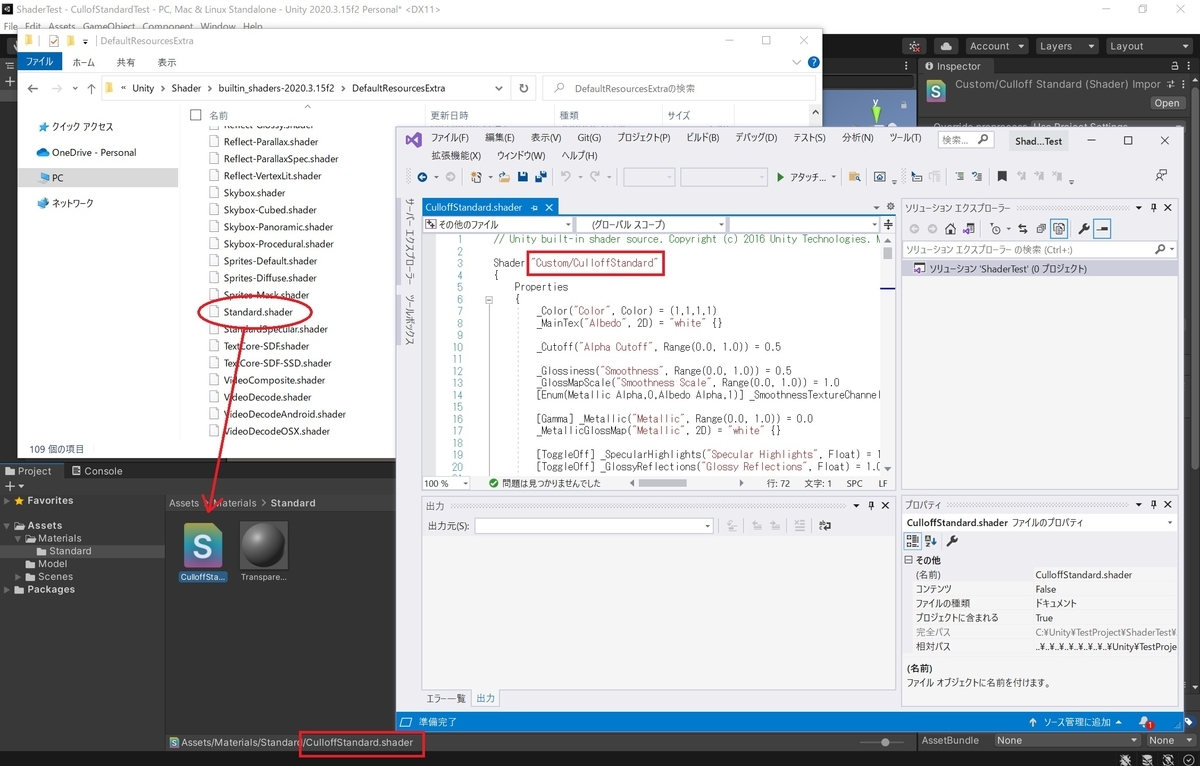Open the Visual Studio ツール(T) menu

pyautogui.click(x=905, y=137)
